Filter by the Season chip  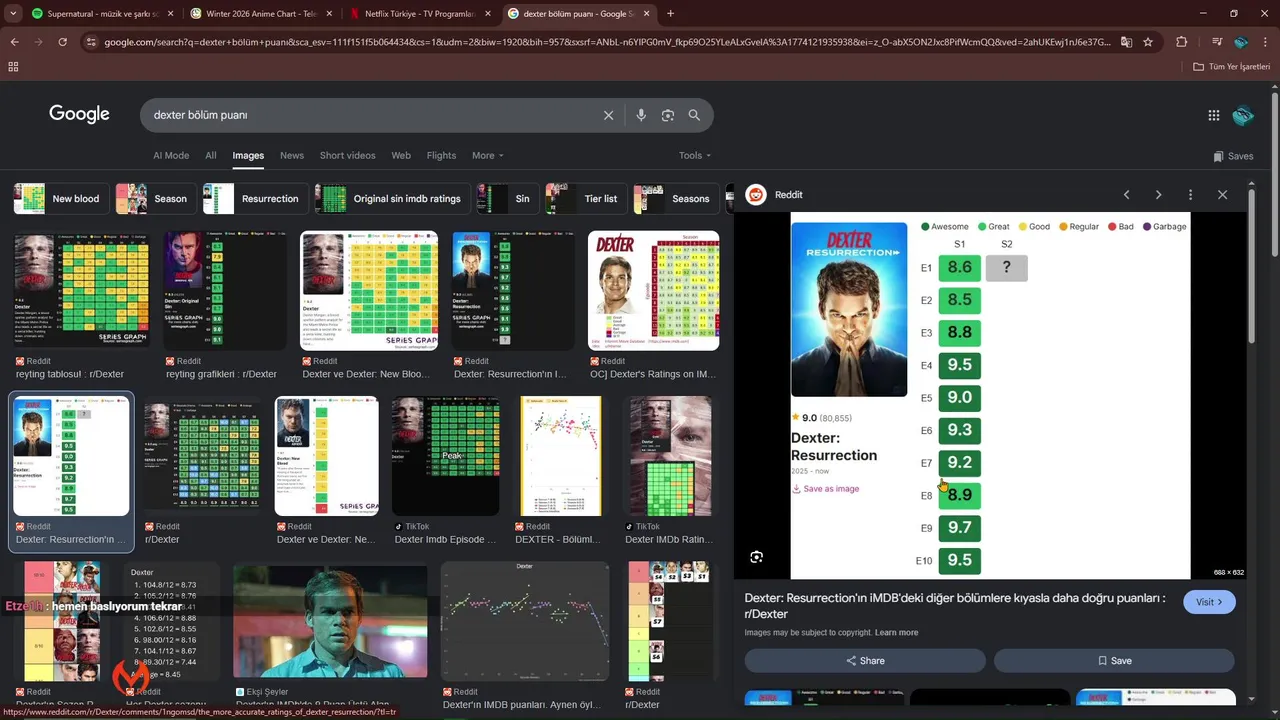(155, 199)
